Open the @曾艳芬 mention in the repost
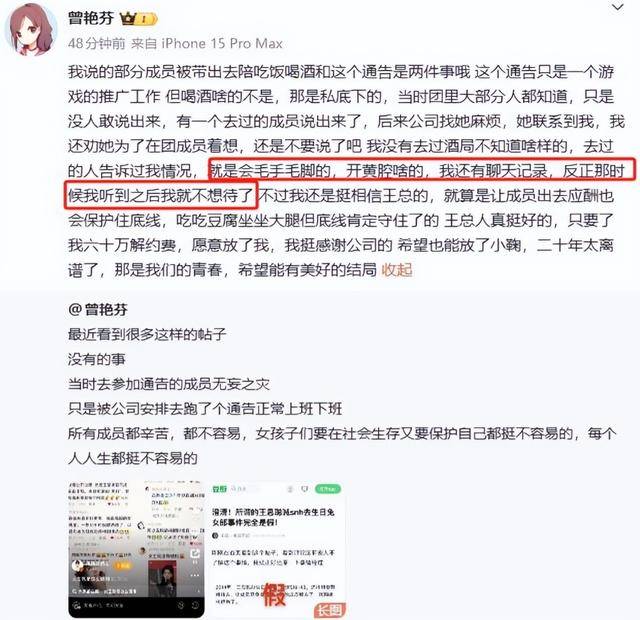 (98, 309)
